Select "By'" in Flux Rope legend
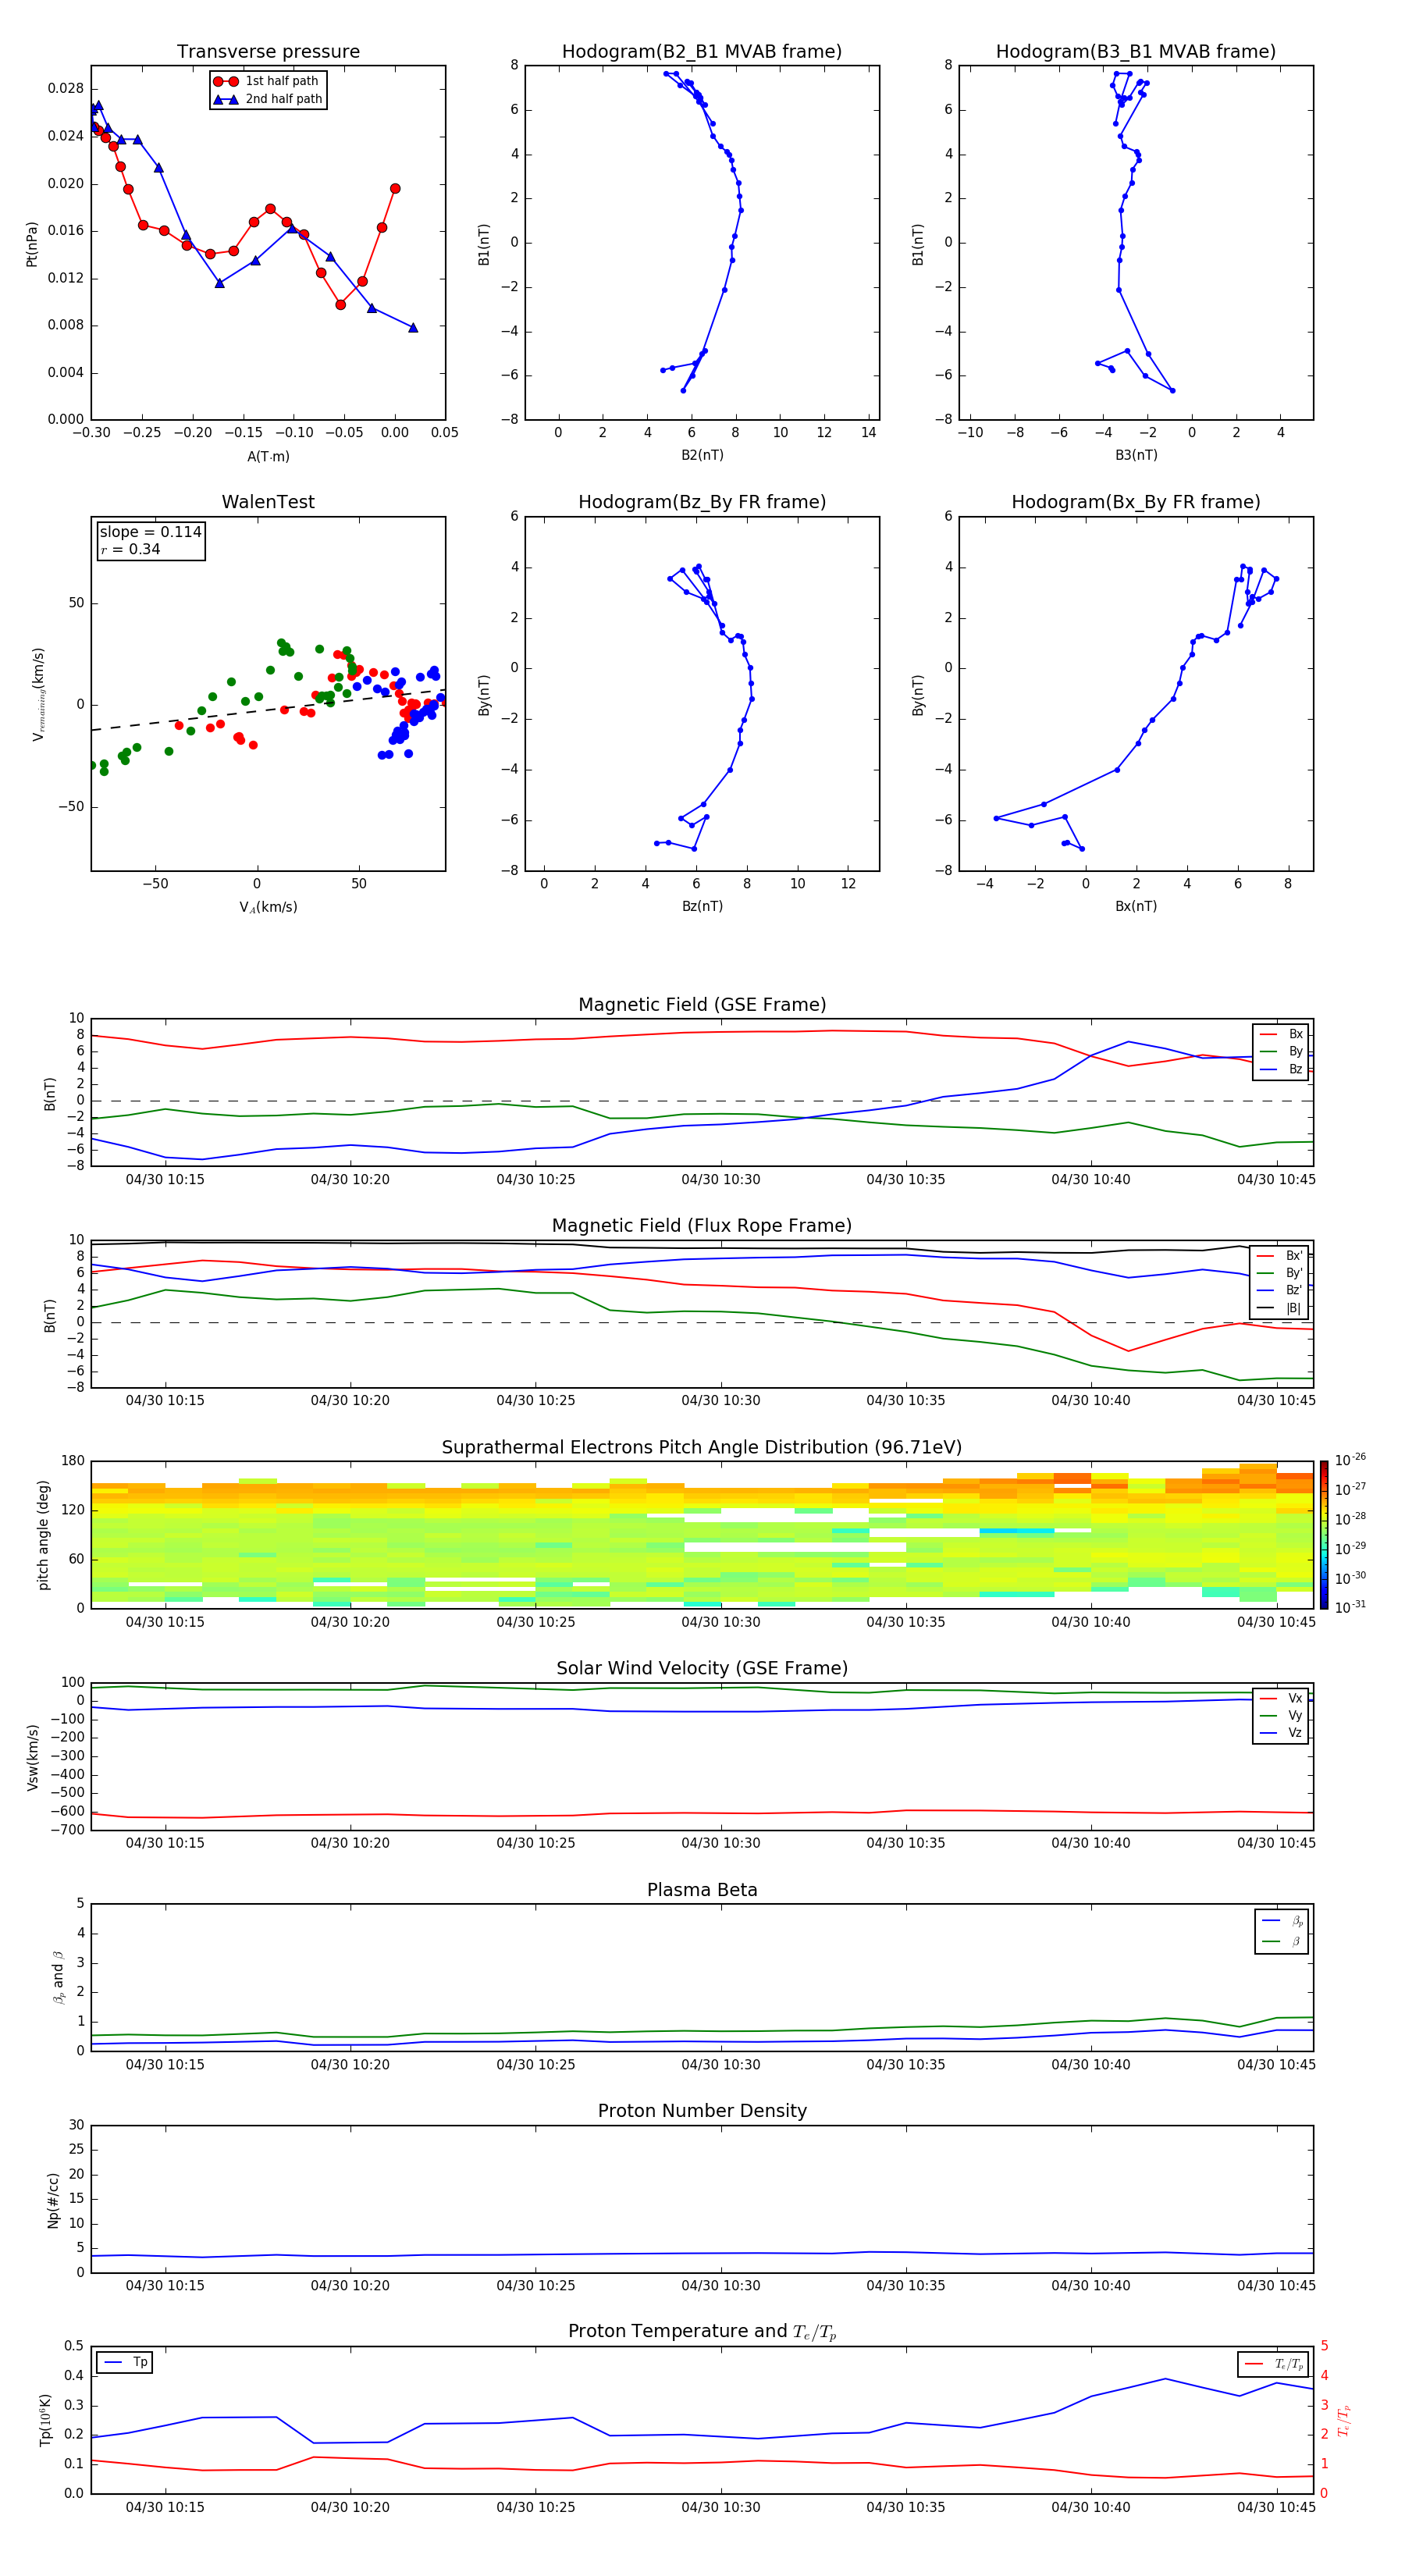The height and width of the screenshot is (2576, 1405). click(1281, 1273)
